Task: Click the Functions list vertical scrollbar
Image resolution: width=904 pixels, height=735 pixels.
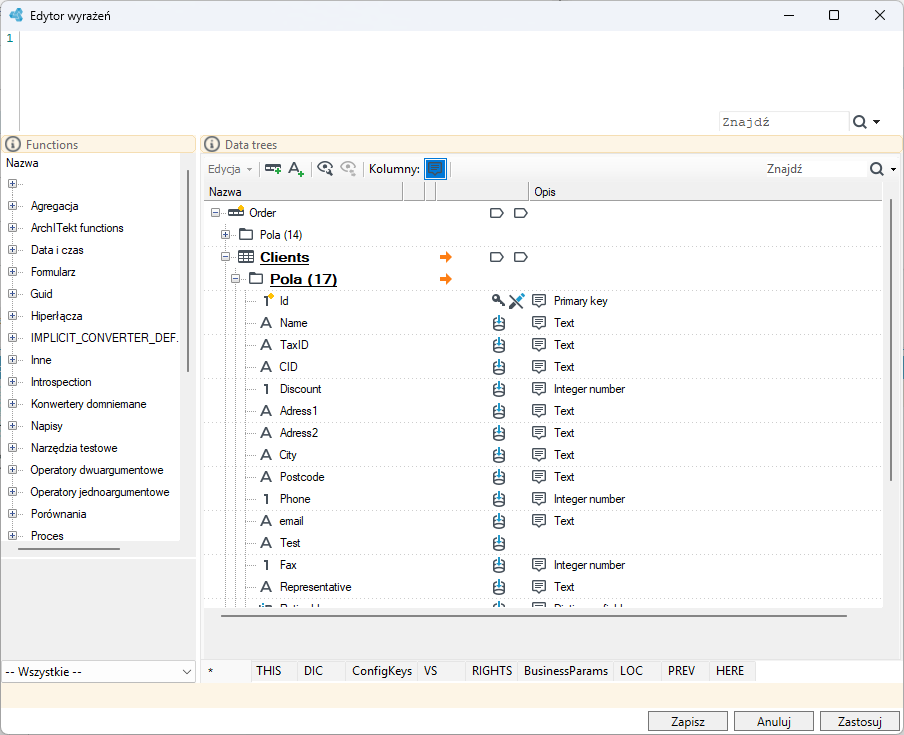Action: [x=188, y=271]
